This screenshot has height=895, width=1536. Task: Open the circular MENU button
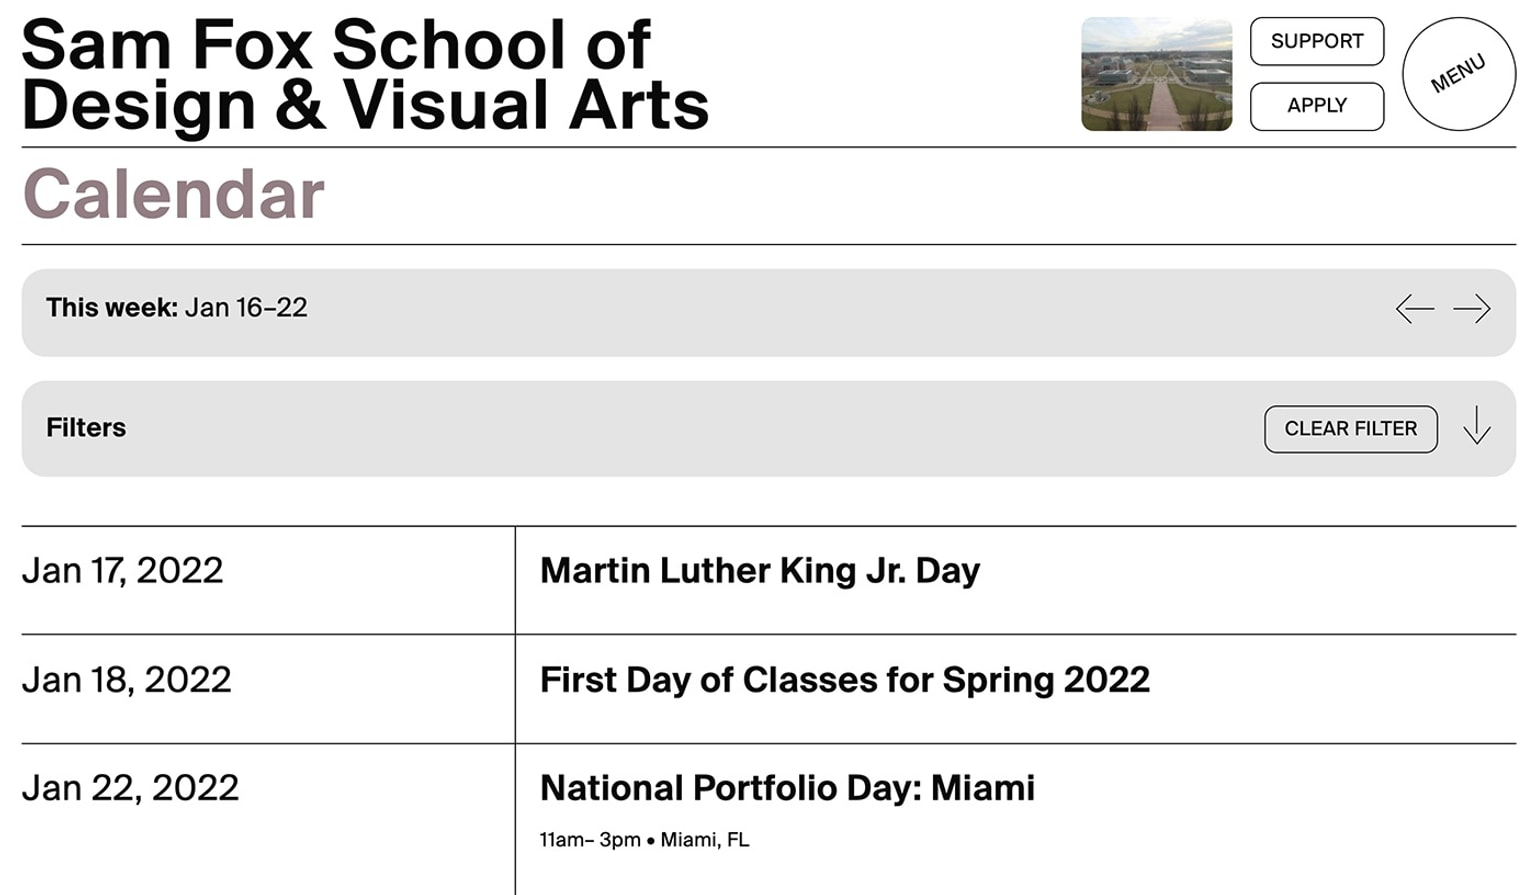point(1458,74)
